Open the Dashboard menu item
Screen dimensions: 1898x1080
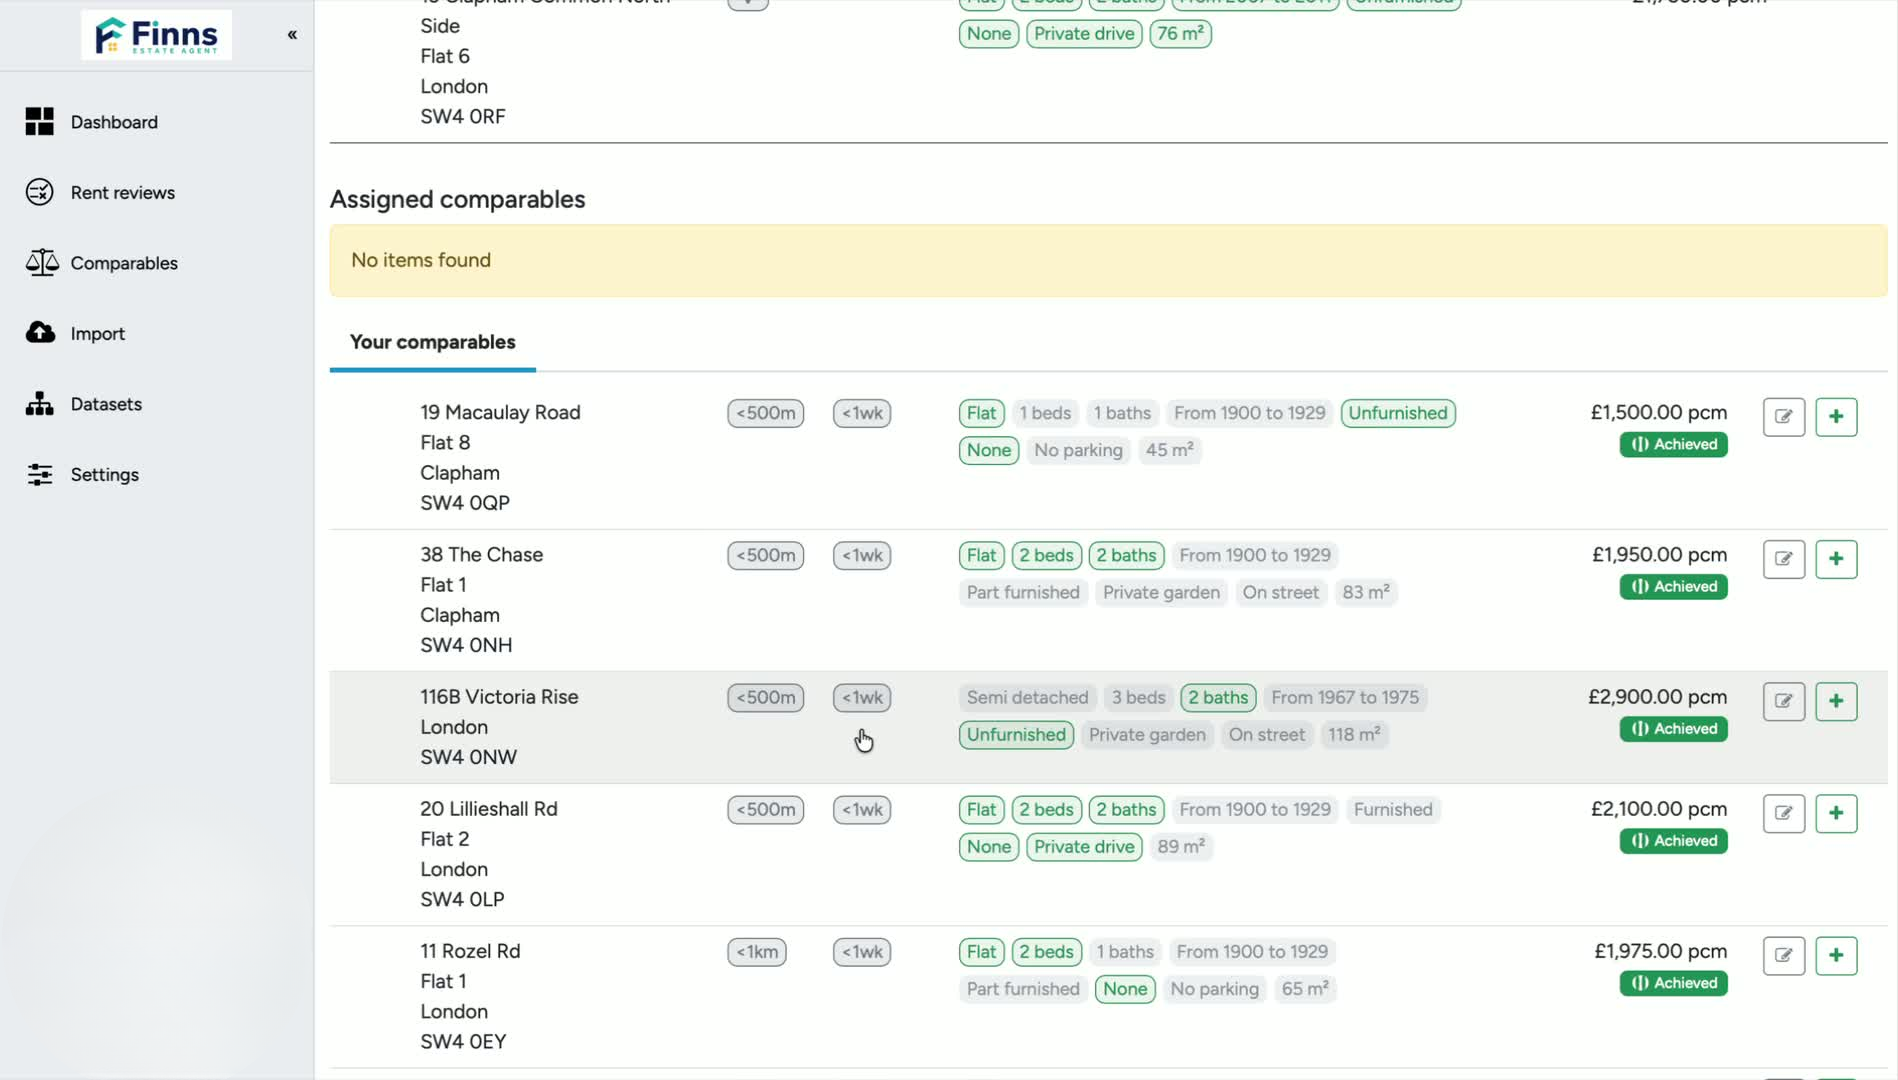click(x=114, y=122)
